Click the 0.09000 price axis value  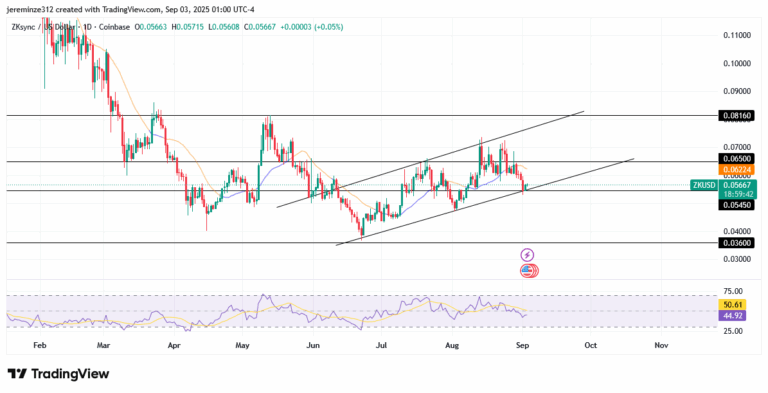coord(737,91)
